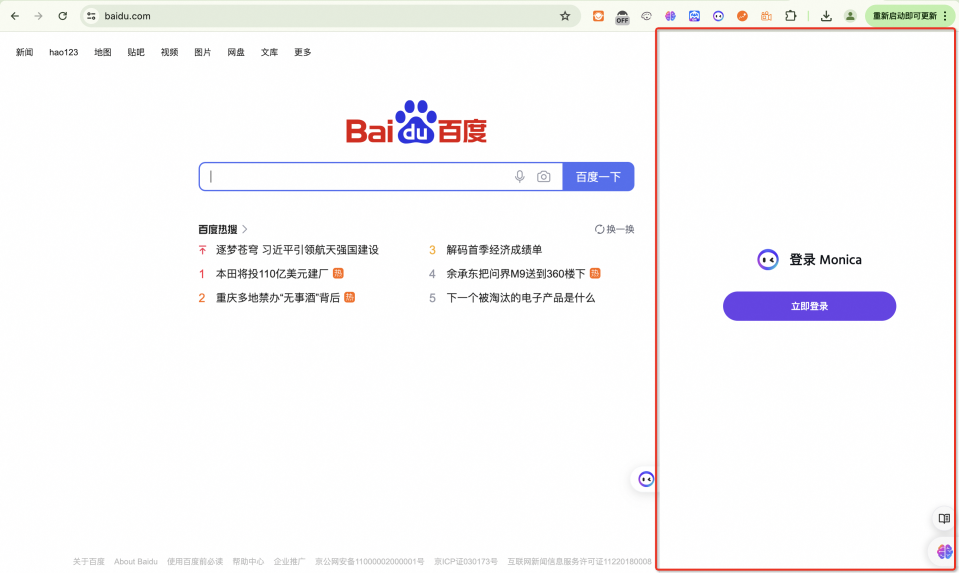
Task: Expand hot search via chevron after 百度热搜
Action: pos(245,229)
